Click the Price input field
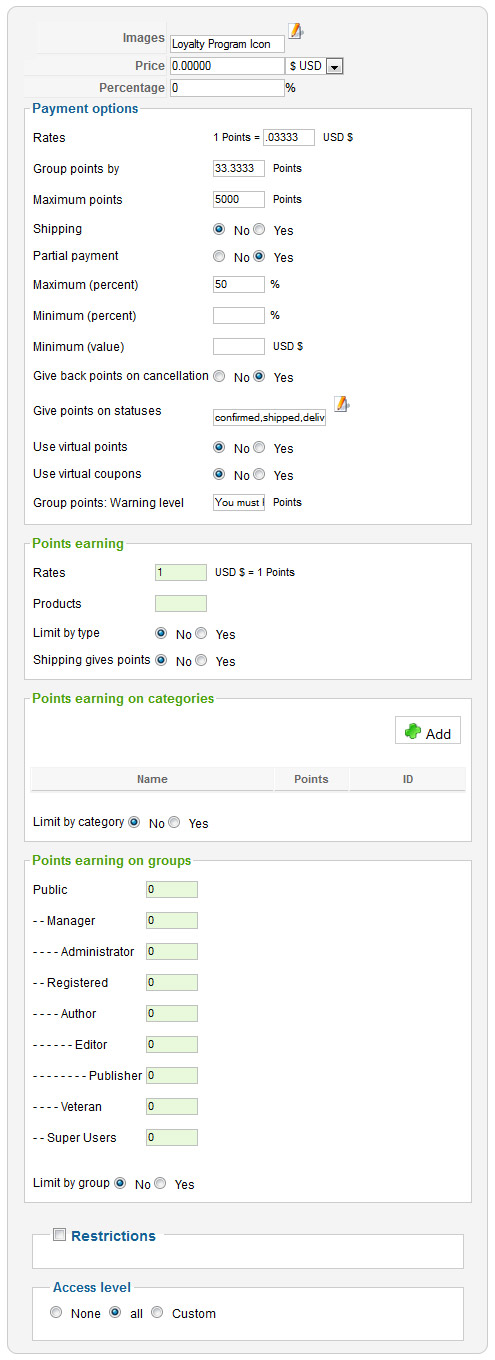 [x=227, y=66]
